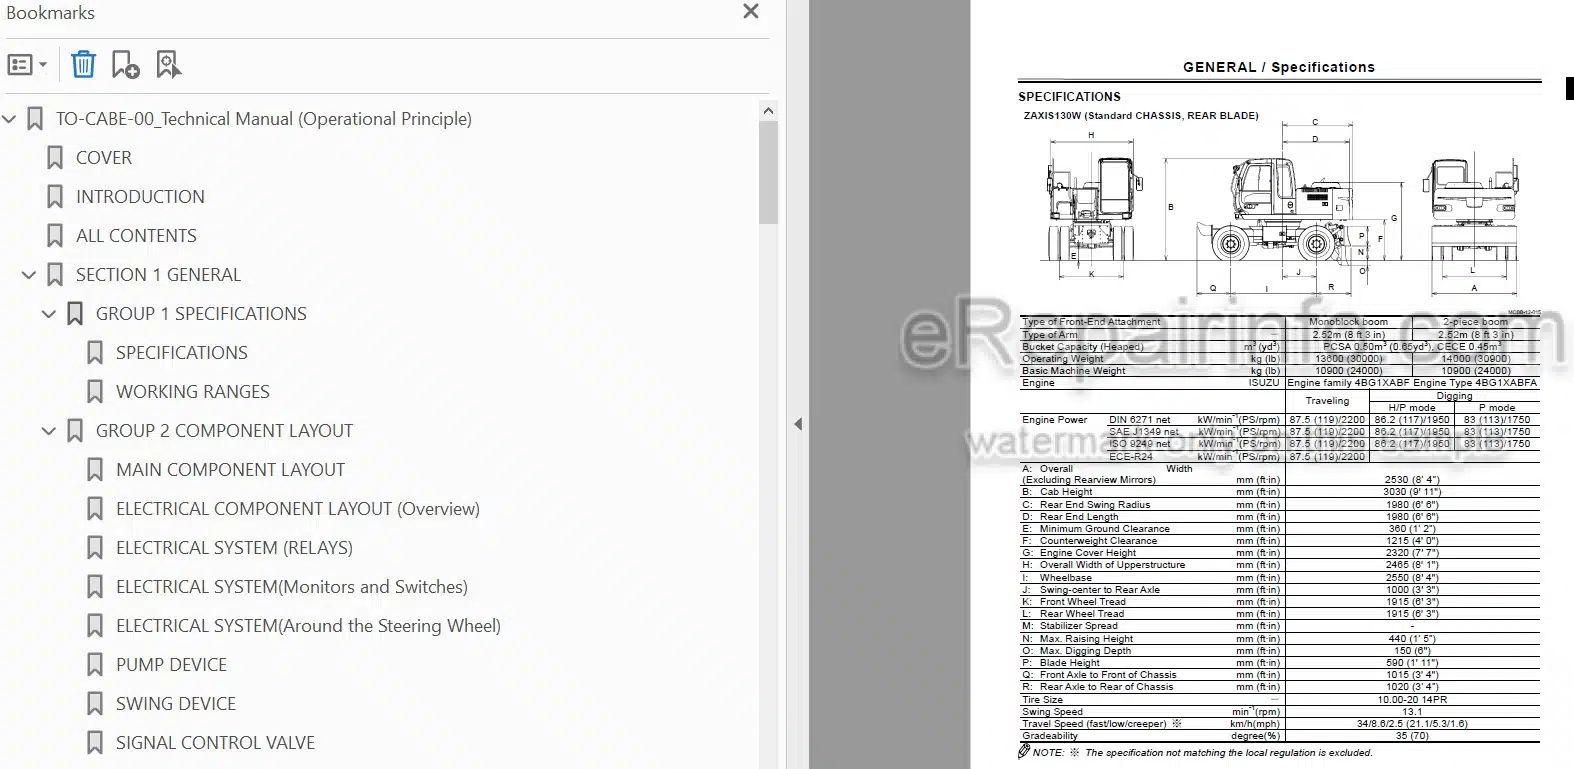The image size is (1574, 769).
Task: Click bookmark icon beside MAIN COMPONENT LAYOUT
Action: (95, 470)
